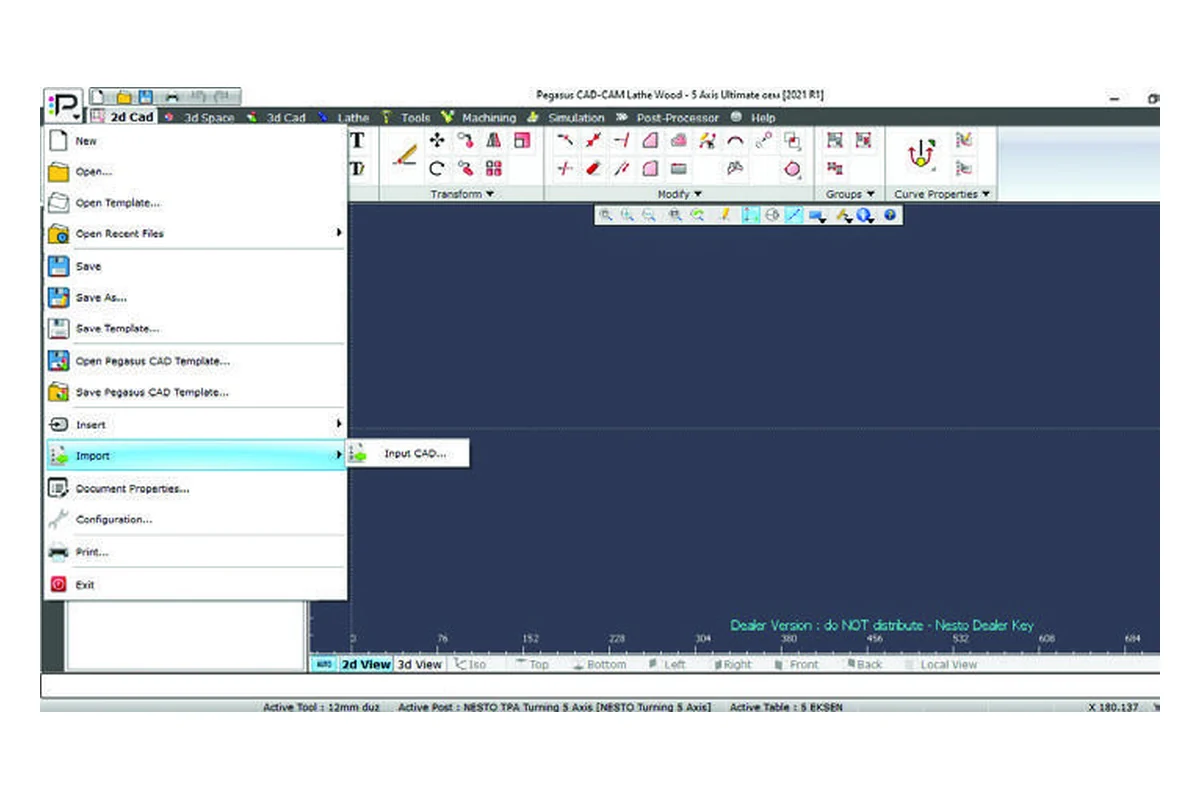Switch to the 3d Space ribbon tab
The height and width of the screenshot is (800, 1200).
(x=200, y=118)
